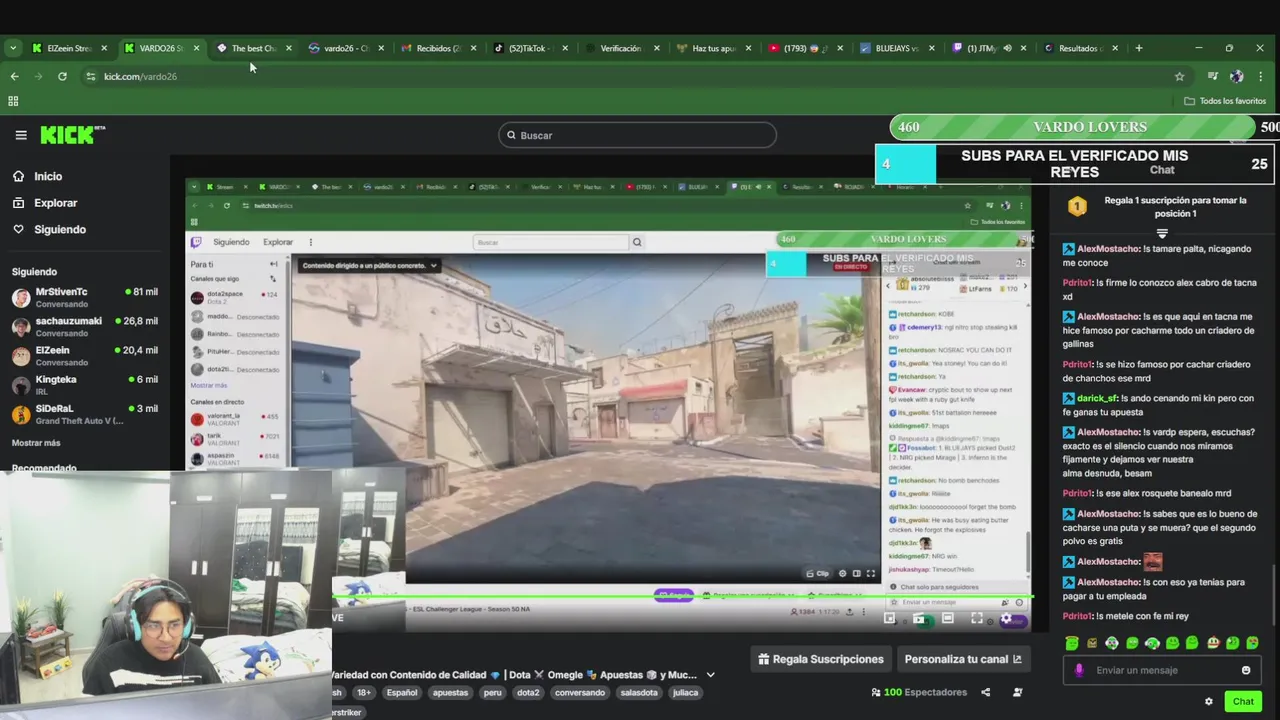The height and width of the screenshot is (720, 1280).
Task: Open followed channel SiDeRaL
Action: (85, 413)
